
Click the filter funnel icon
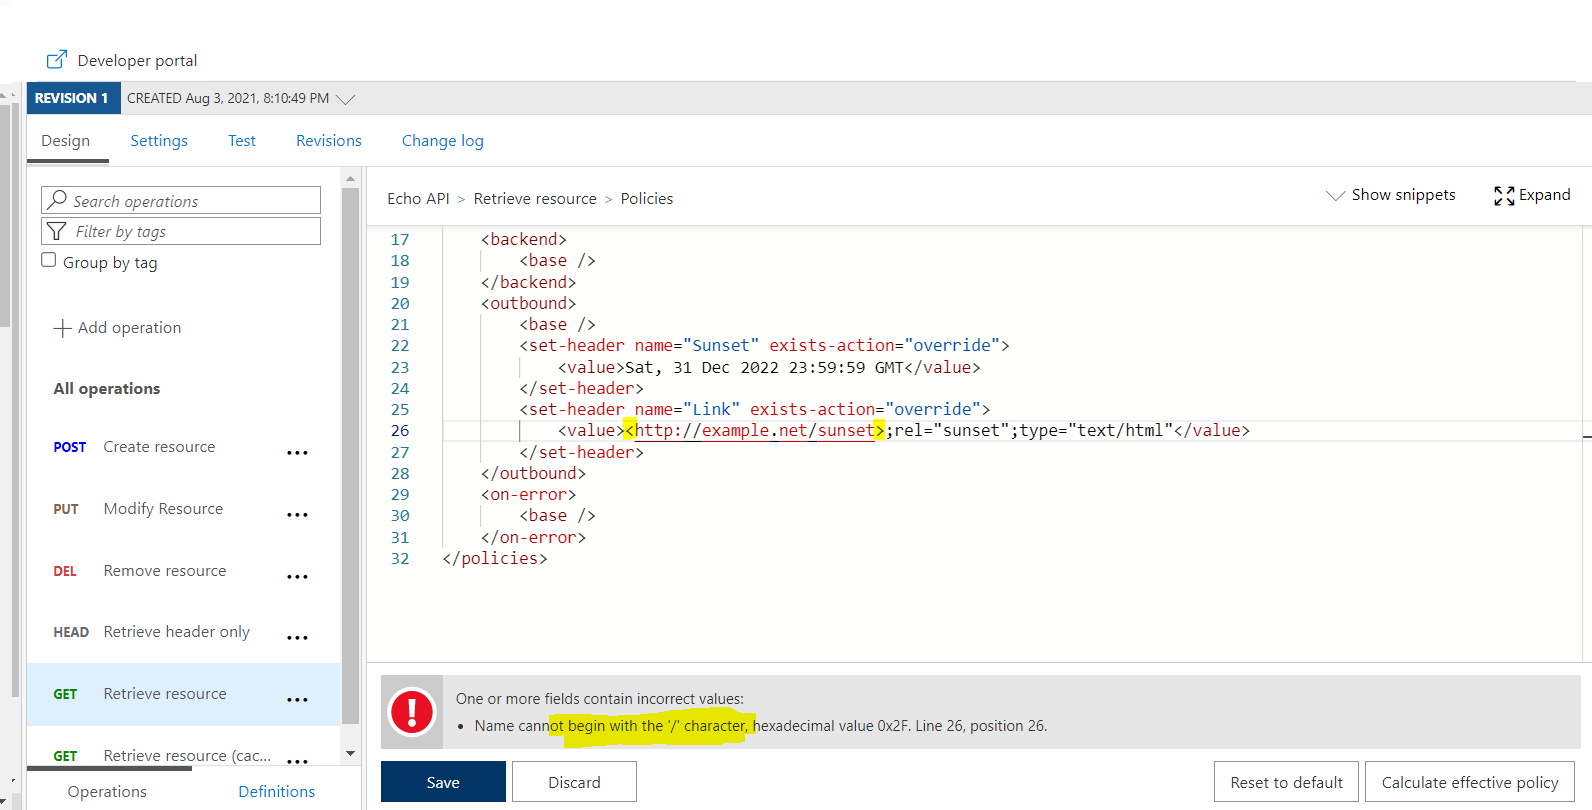pyautogui.click(x=57, y=231)
